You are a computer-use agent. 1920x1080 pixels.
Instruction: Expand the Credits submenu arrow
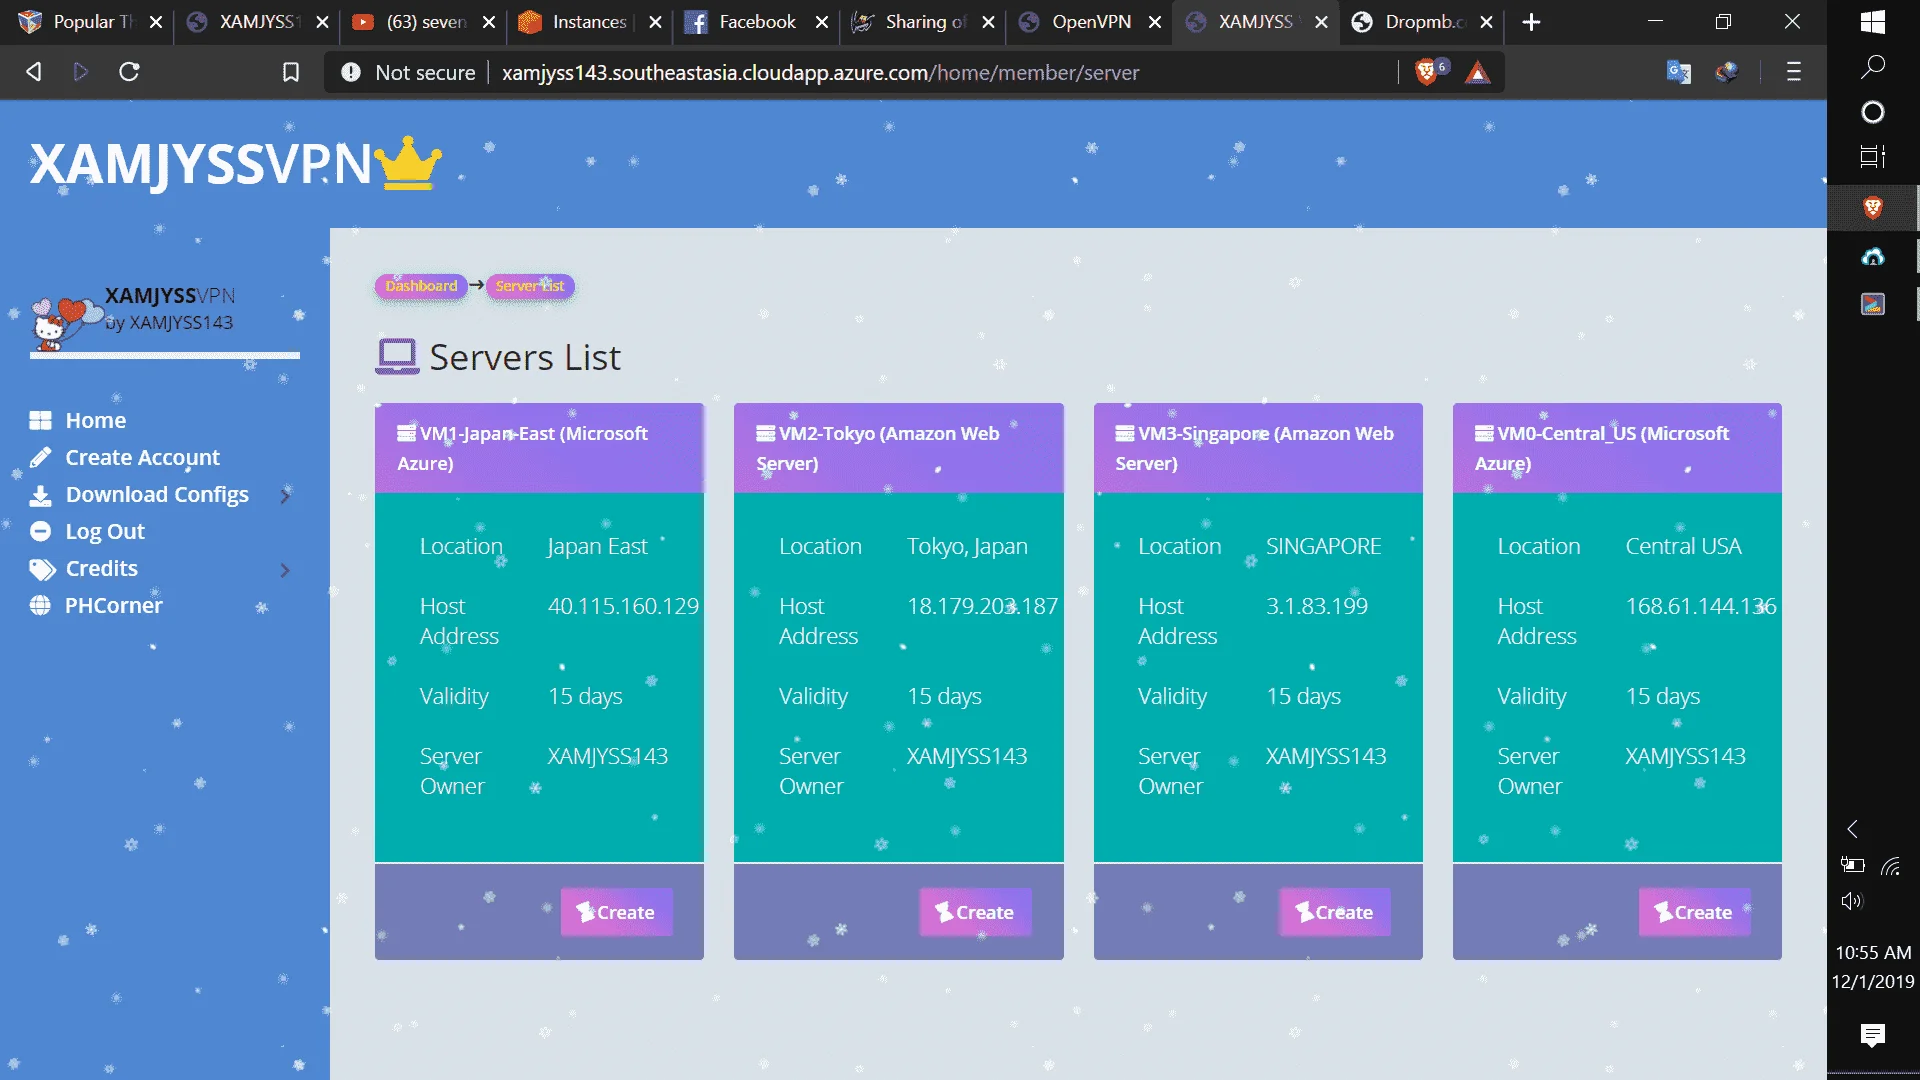[x=286, y=570]
